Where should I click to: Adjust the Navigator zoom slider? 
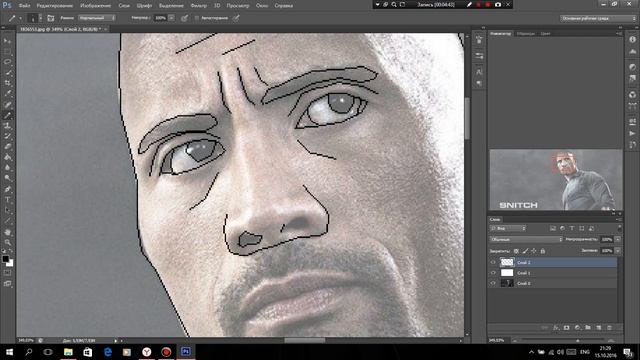[x=578, y=340]
